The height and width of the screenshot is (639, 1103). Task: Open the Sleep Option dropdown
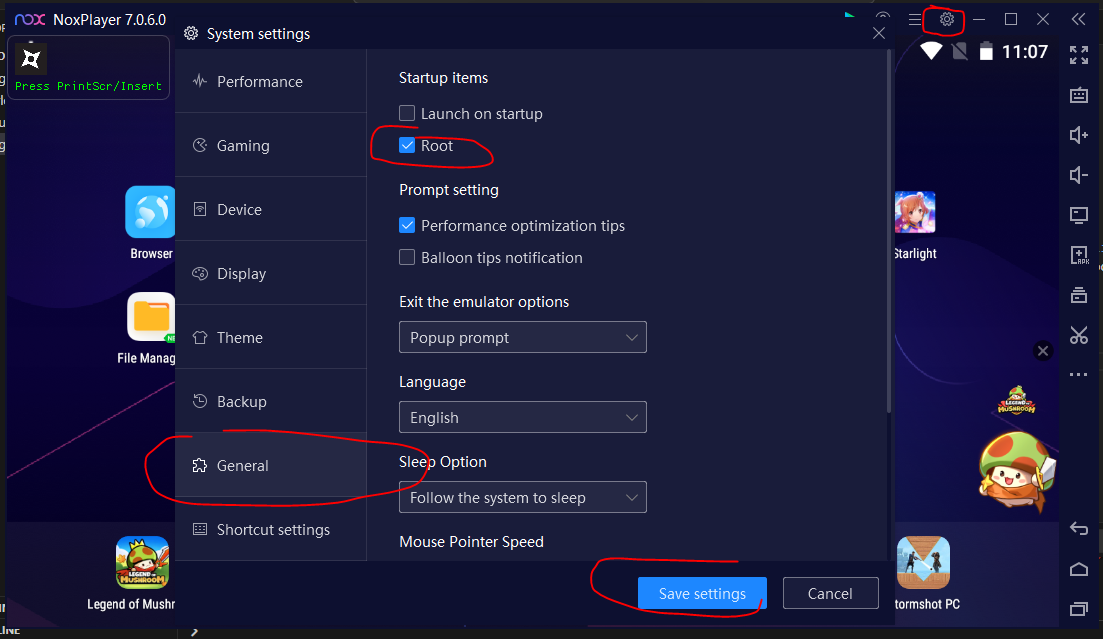(x=522, y=498)
